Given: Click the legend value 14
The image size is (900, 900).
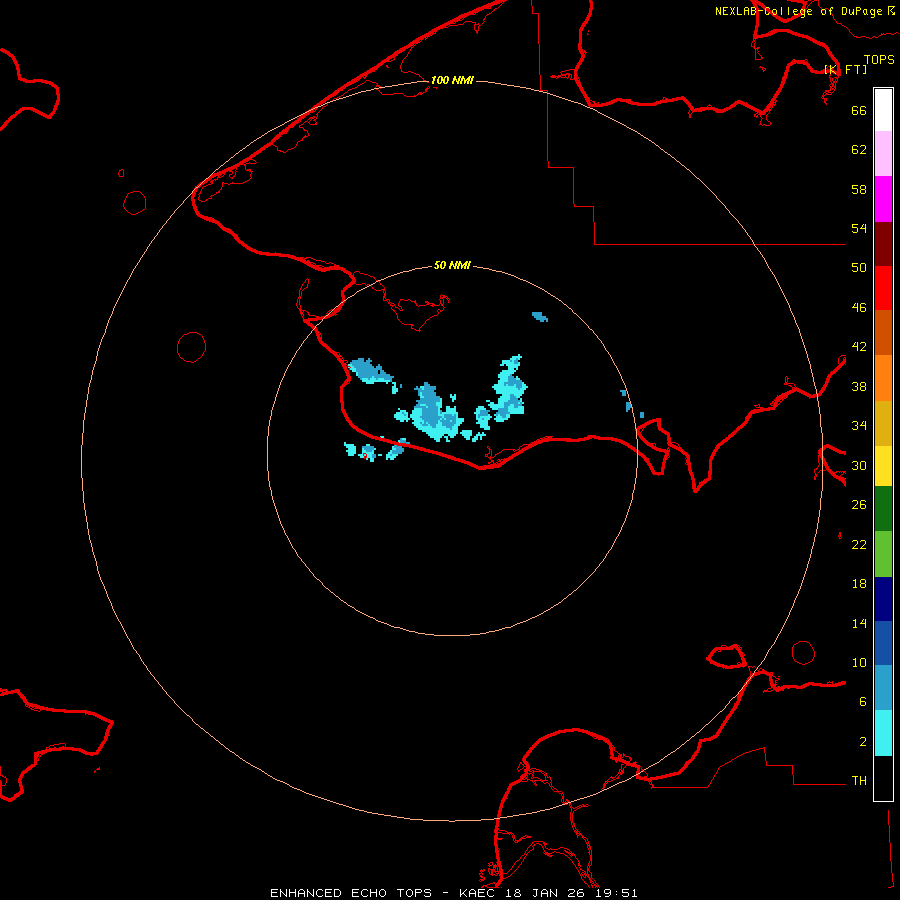Looking at the screenshot, I should click(x=859, y=623).
